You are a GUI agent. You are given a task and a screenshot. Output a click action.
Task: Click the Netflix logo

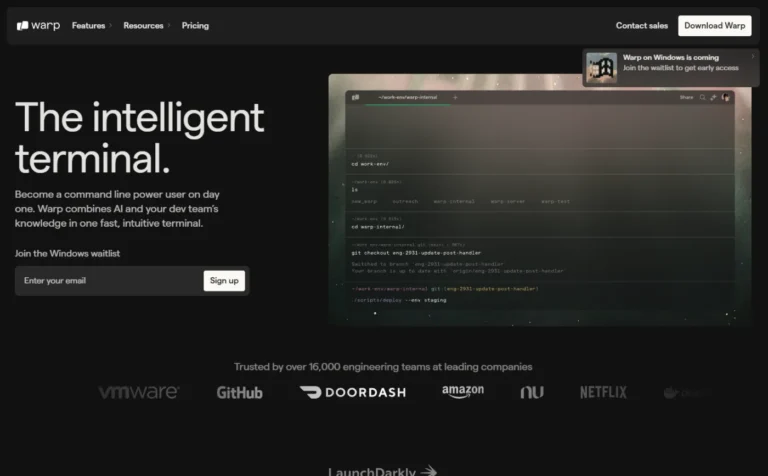(x=603, y=392)
